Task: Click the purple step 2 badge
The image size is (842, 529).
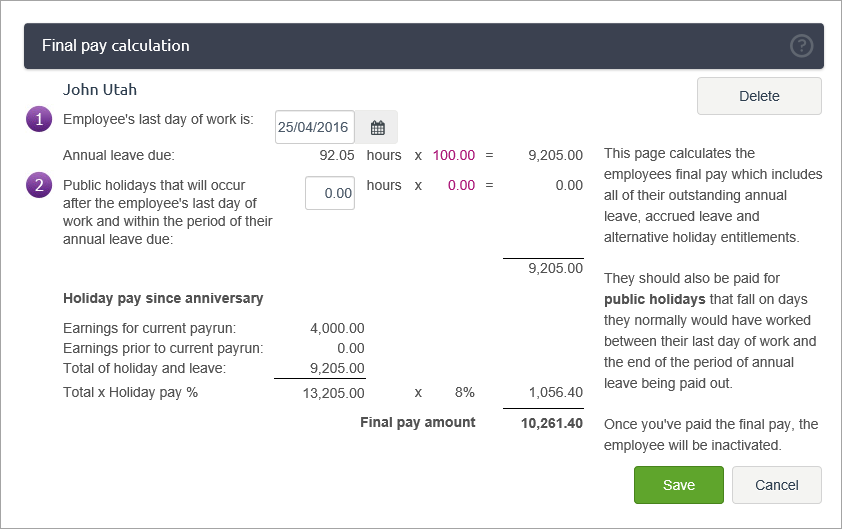Action: tap(38, 185)
